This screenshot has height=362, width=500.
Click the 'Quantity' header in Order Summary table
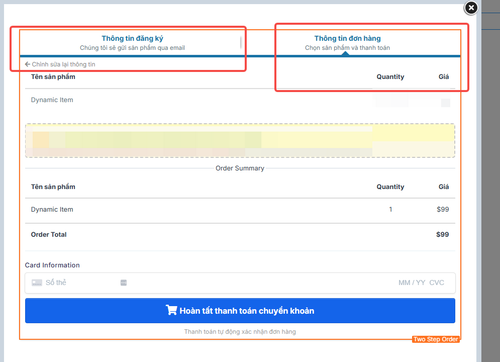[390, 187]
